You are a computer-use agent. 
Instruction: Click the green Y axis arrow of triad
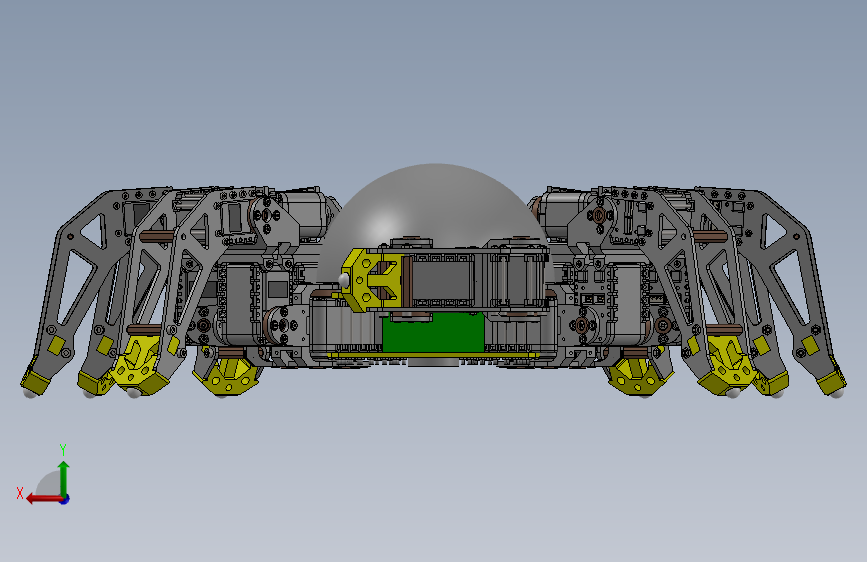tap(64, 478)
